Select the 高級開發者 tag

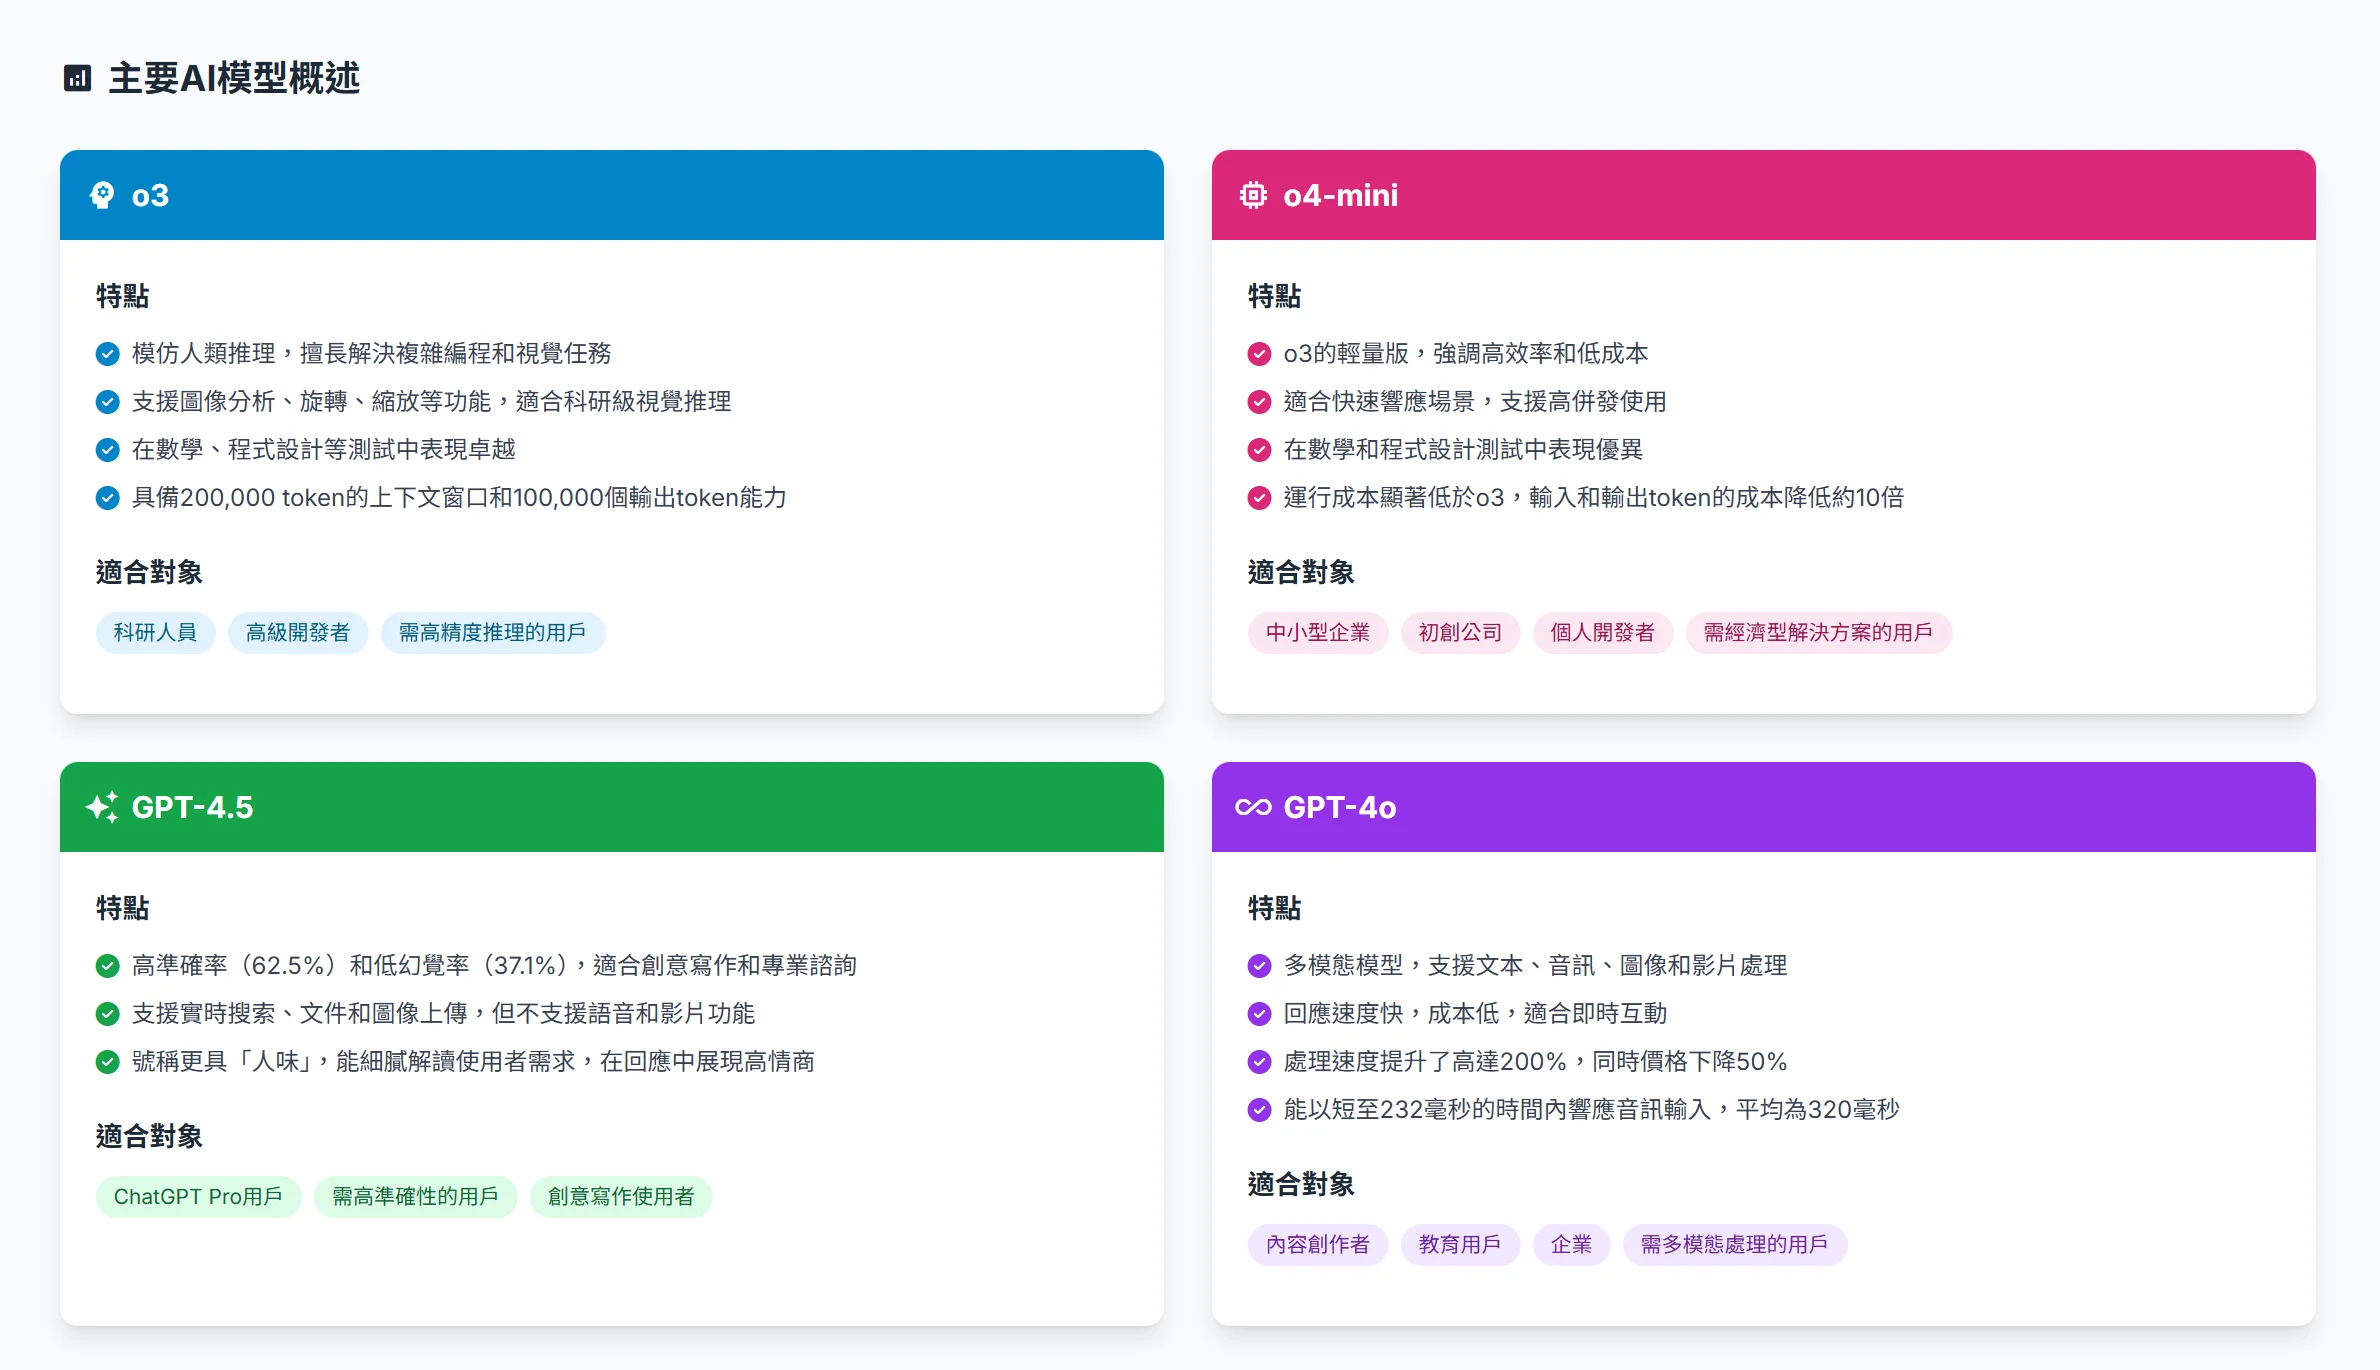(x=298, y=633)
